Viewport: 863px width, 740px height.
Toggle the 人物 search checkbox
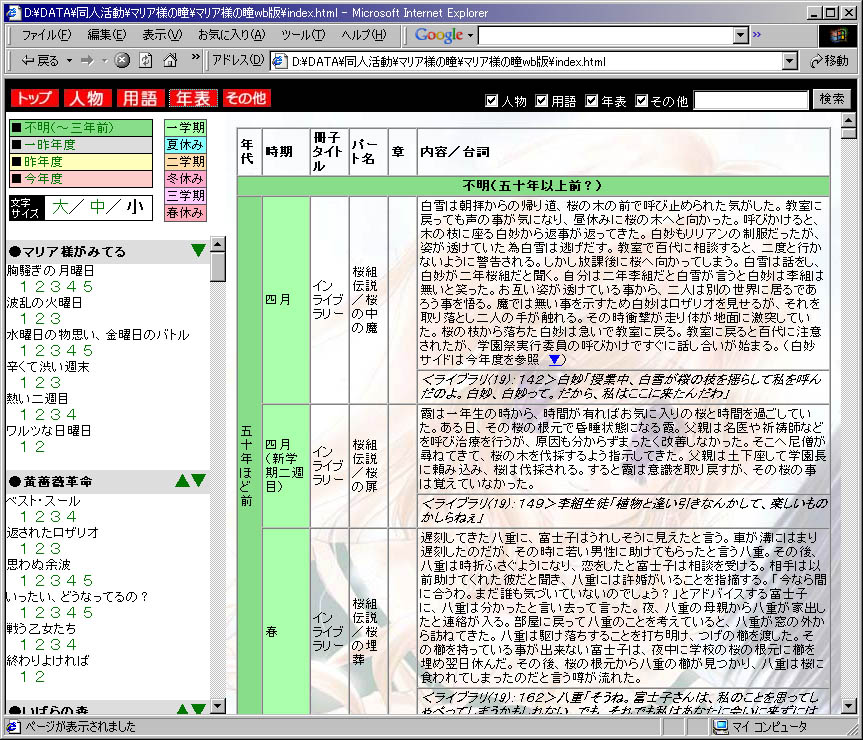491,101
